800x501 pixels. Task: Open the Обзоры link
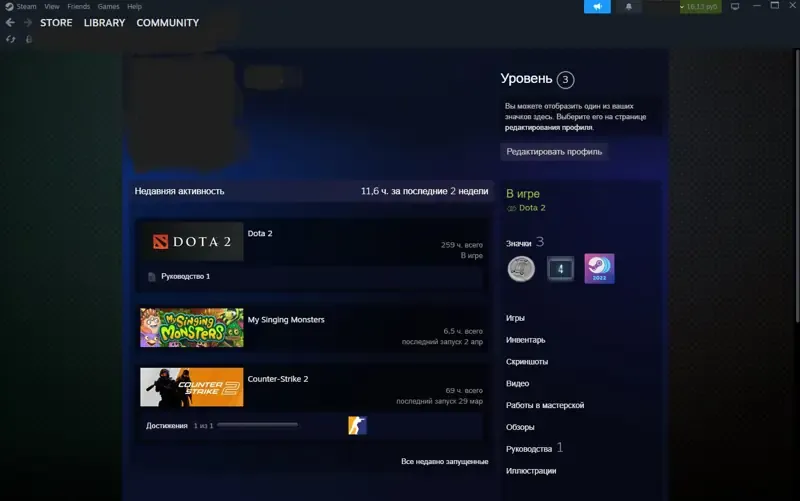click(x=520, y=427)
